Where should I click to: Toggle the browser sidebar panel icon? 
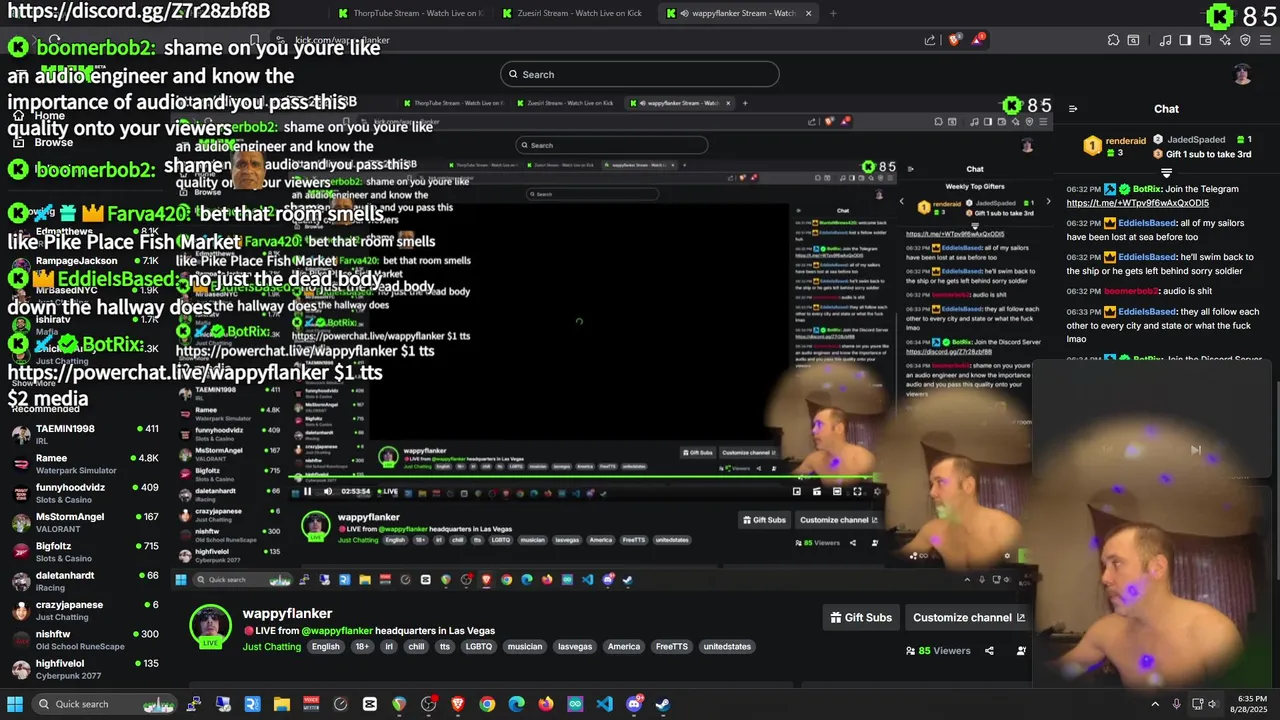(x=1185, y=40)
